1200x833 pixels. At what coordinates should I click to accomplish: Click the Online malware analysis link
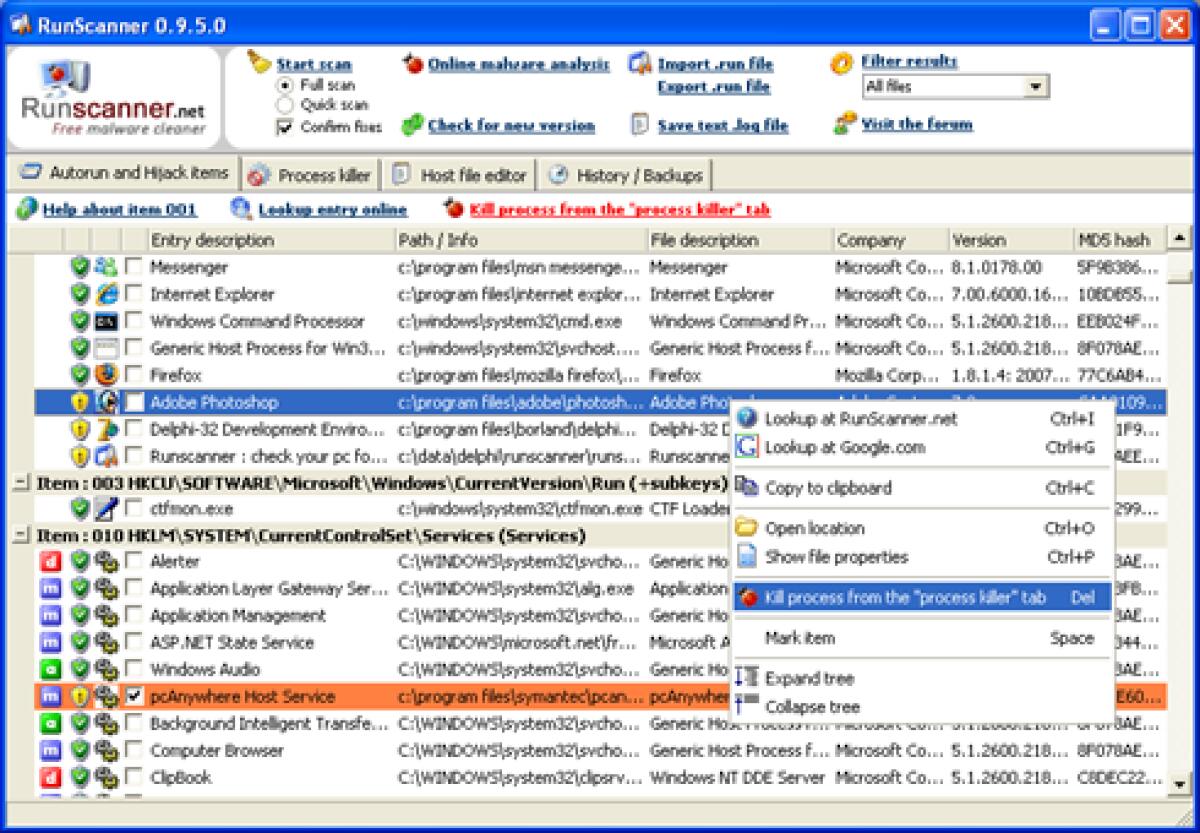[x=518, y=64]
